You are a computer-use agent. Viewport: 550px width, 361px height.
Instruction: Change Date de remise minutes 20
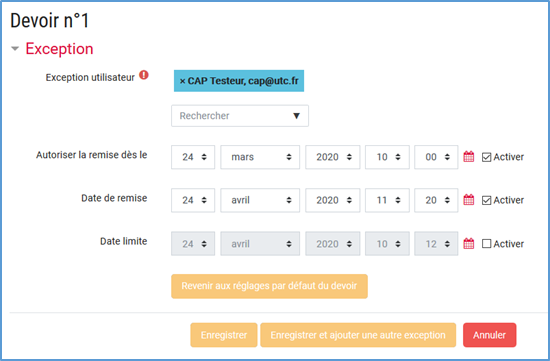point(436,200)
